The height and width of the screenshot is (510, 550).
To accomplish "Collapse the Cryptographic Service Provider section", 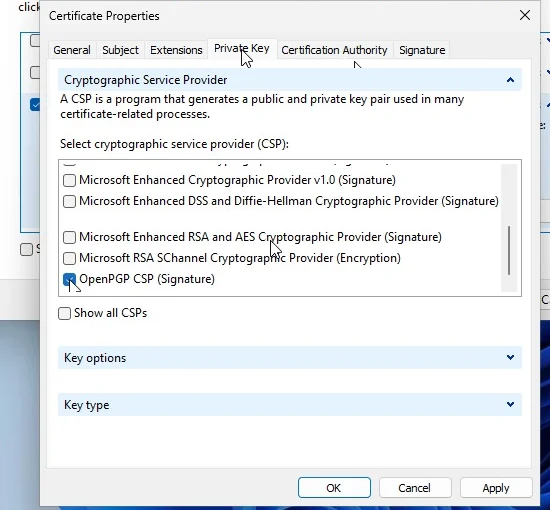I will (510, 80).
